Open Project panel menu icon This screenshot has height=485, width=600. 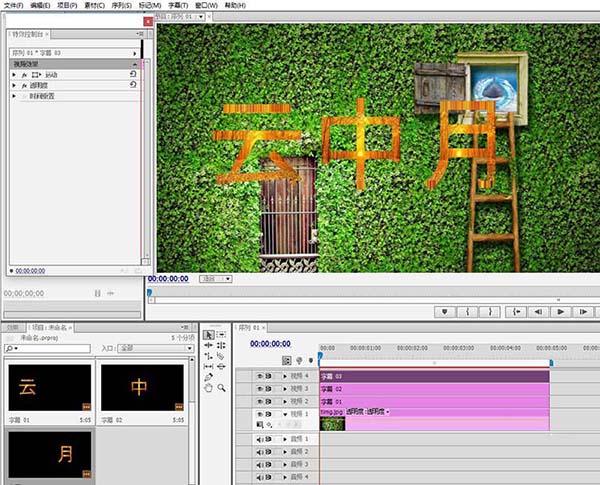click(x=185, y=327)
